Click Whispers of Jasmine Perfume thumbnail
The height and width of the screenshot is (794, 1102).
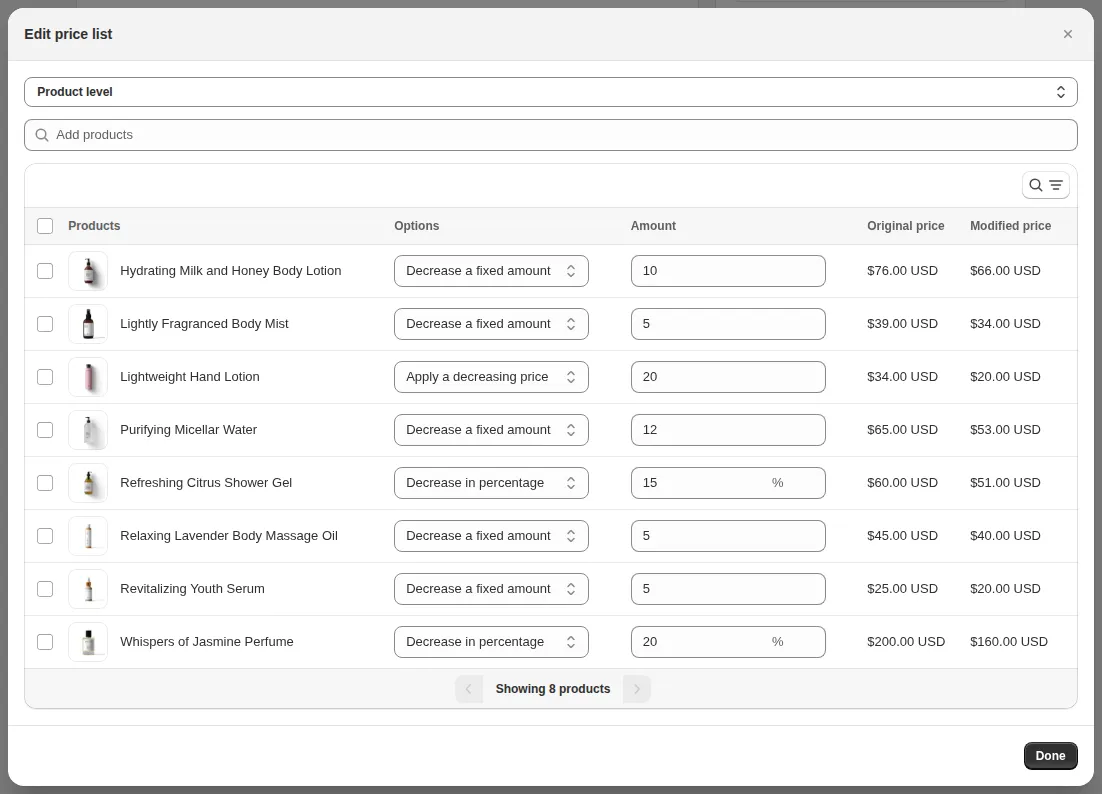(88, 642)
